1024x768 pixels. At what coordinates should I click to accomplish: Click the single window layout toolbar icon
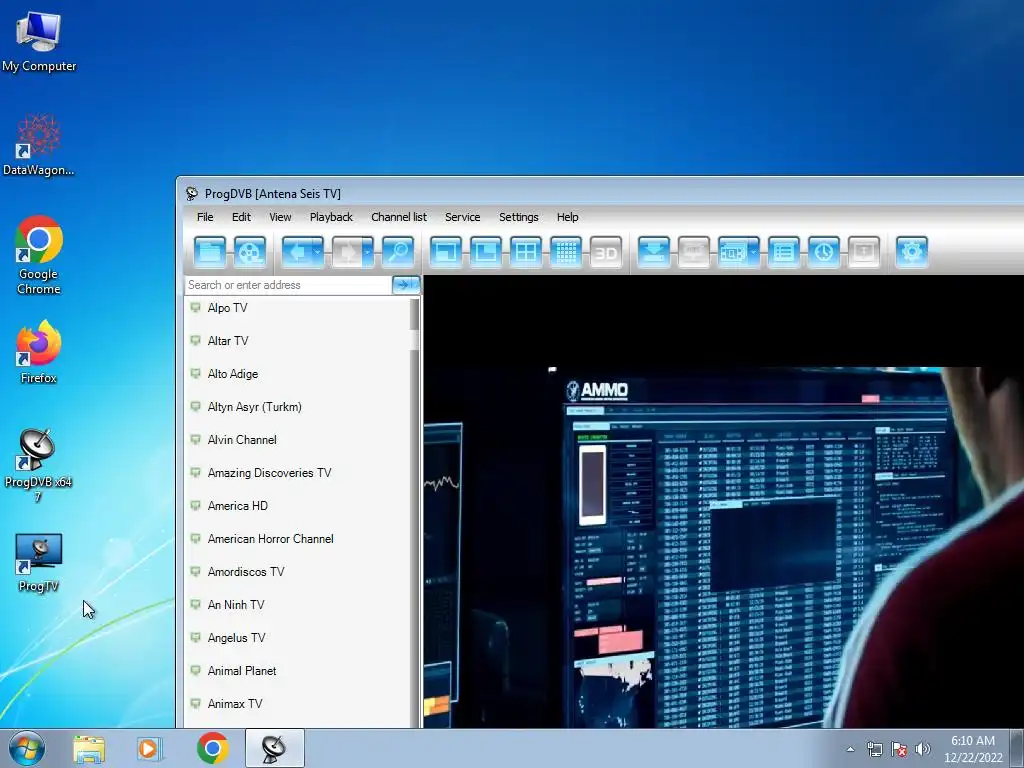click(446, 252)
